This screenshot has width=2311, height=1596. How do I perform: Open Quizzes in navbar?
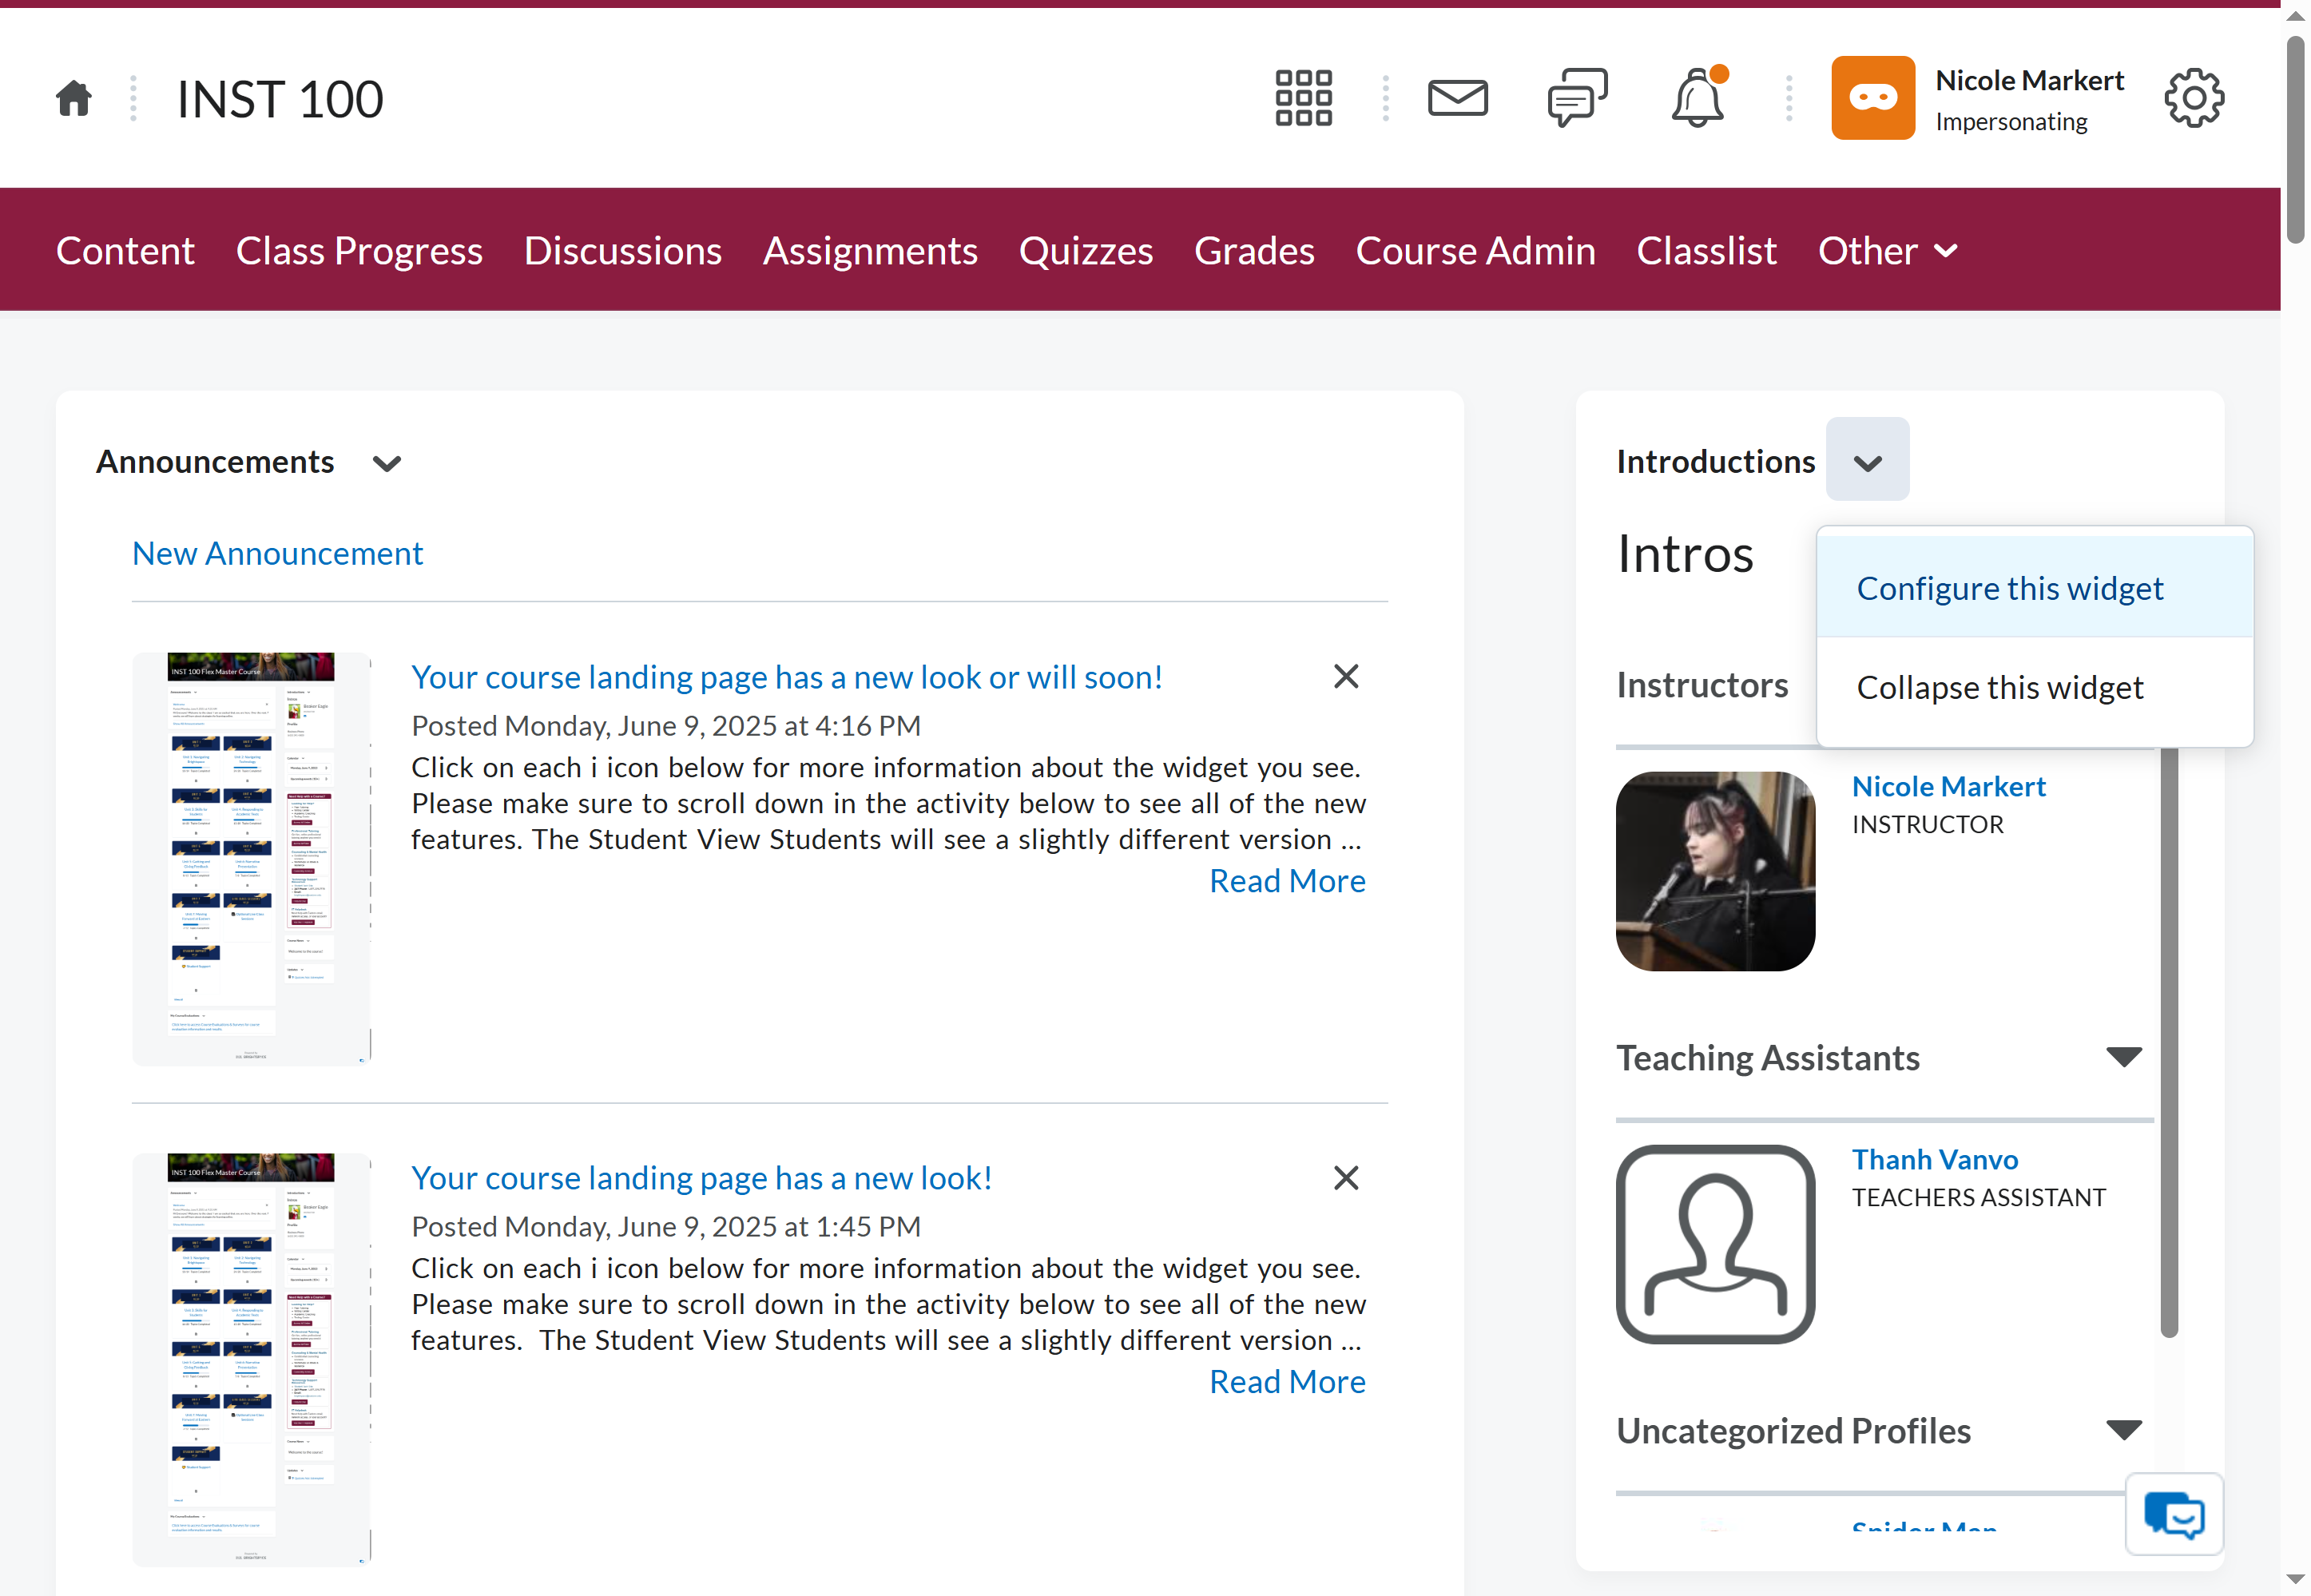click(x=1085, y=251)
